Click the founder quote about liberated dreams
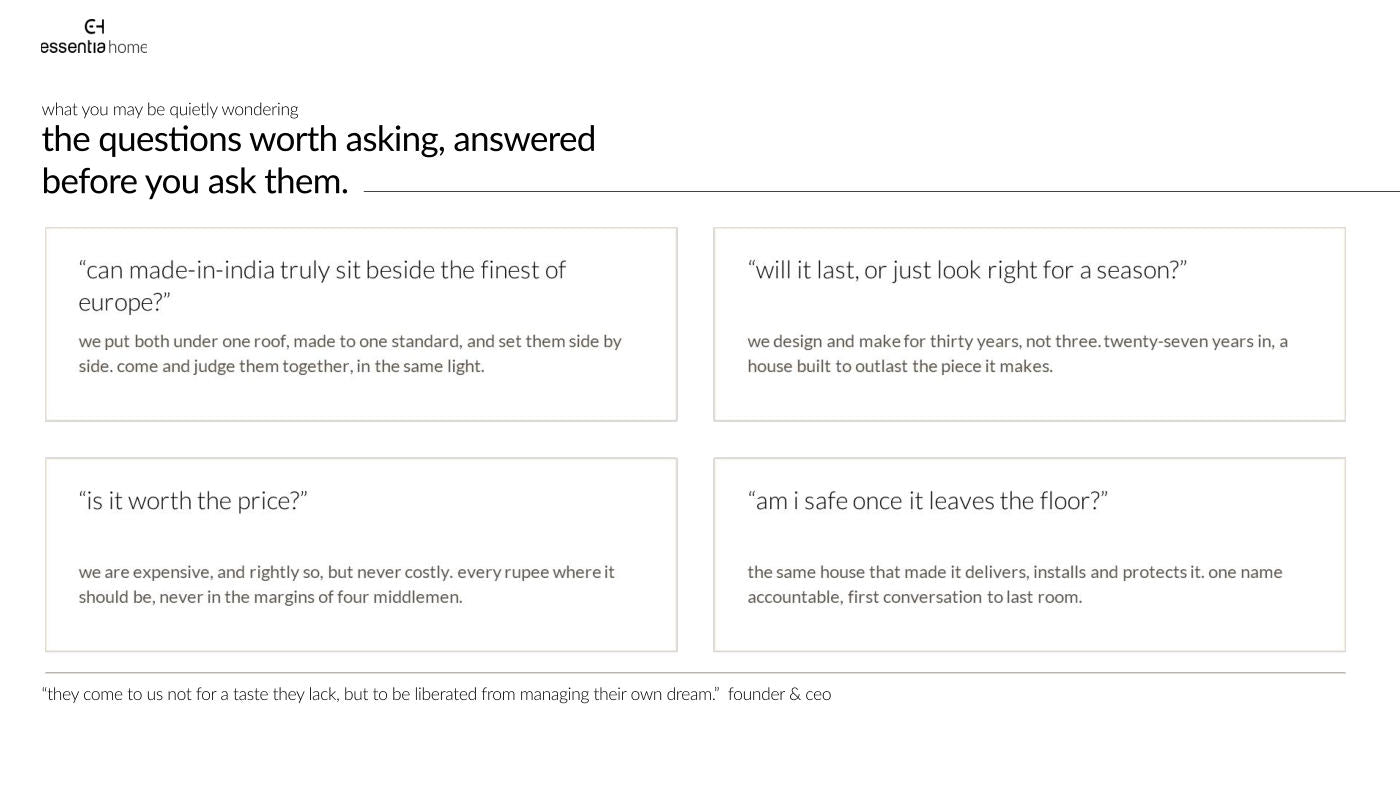The height and width of the screenshot is (788, 1400). point(381,694)
